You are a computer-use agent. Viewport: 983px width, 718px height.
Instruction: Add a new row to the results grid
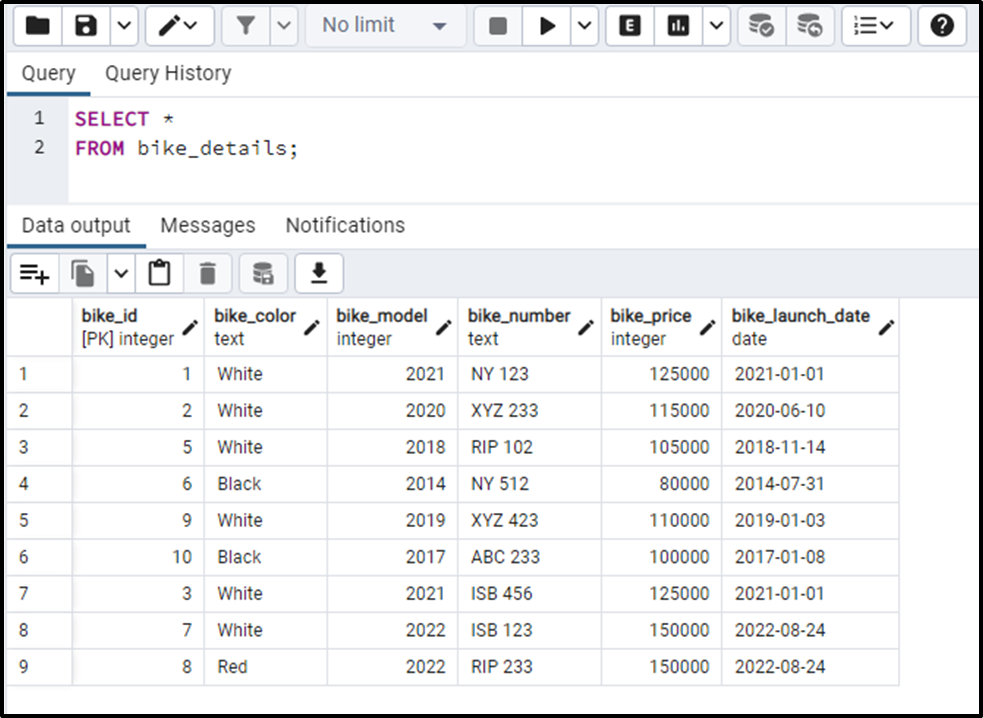coord(35,272)
